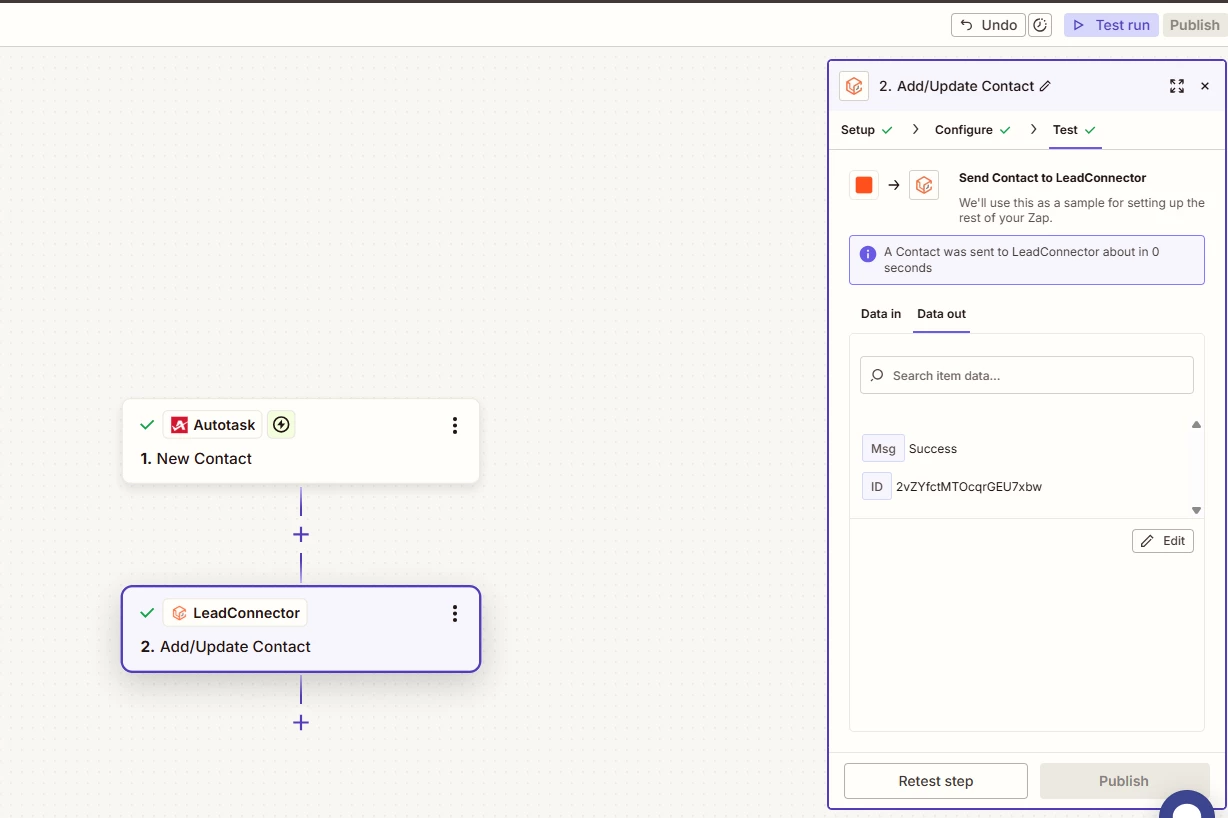This screenshot has height=818, width=1228.
Task: Start a Test run
Action: click(1111, 25)
